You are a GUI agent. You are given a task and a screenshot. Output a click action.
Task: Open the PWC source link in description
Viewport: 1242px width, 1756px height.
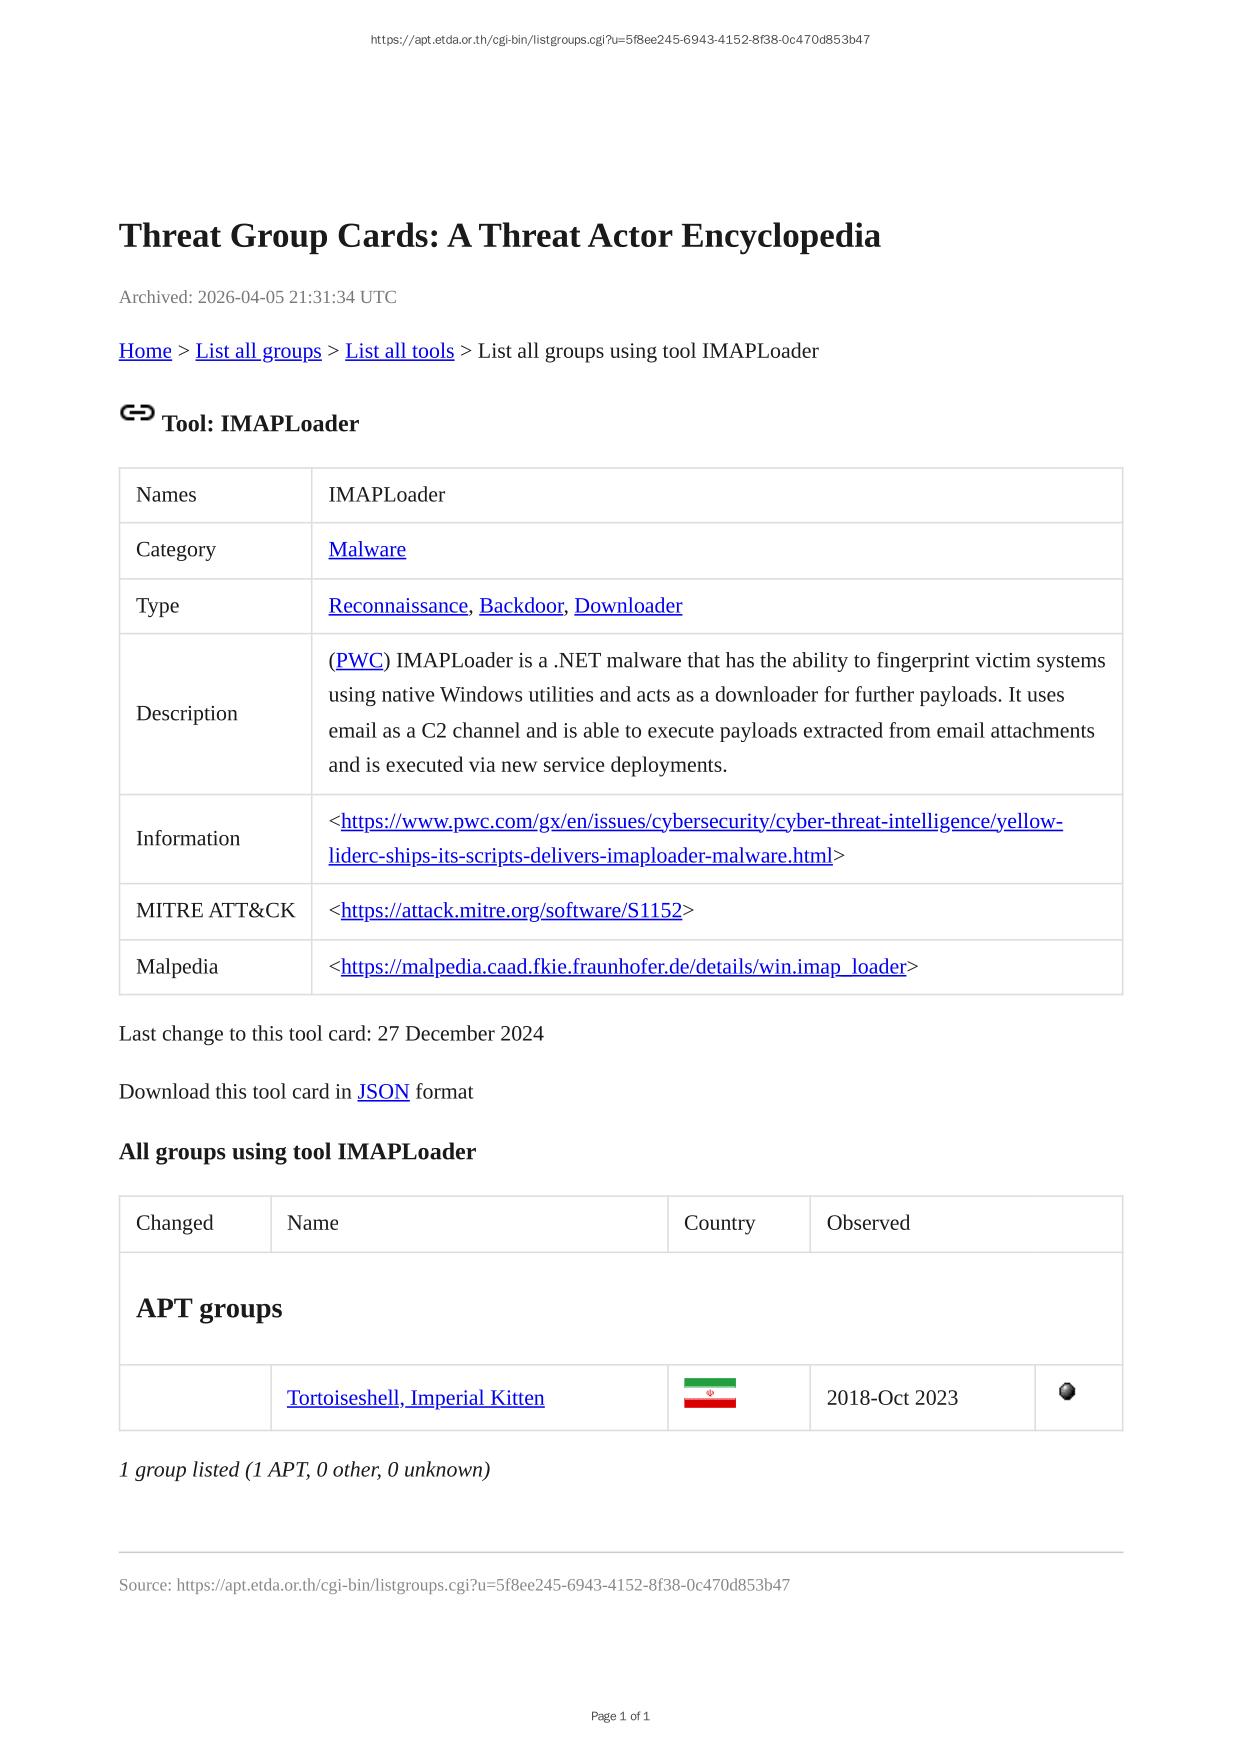point(359,661)
